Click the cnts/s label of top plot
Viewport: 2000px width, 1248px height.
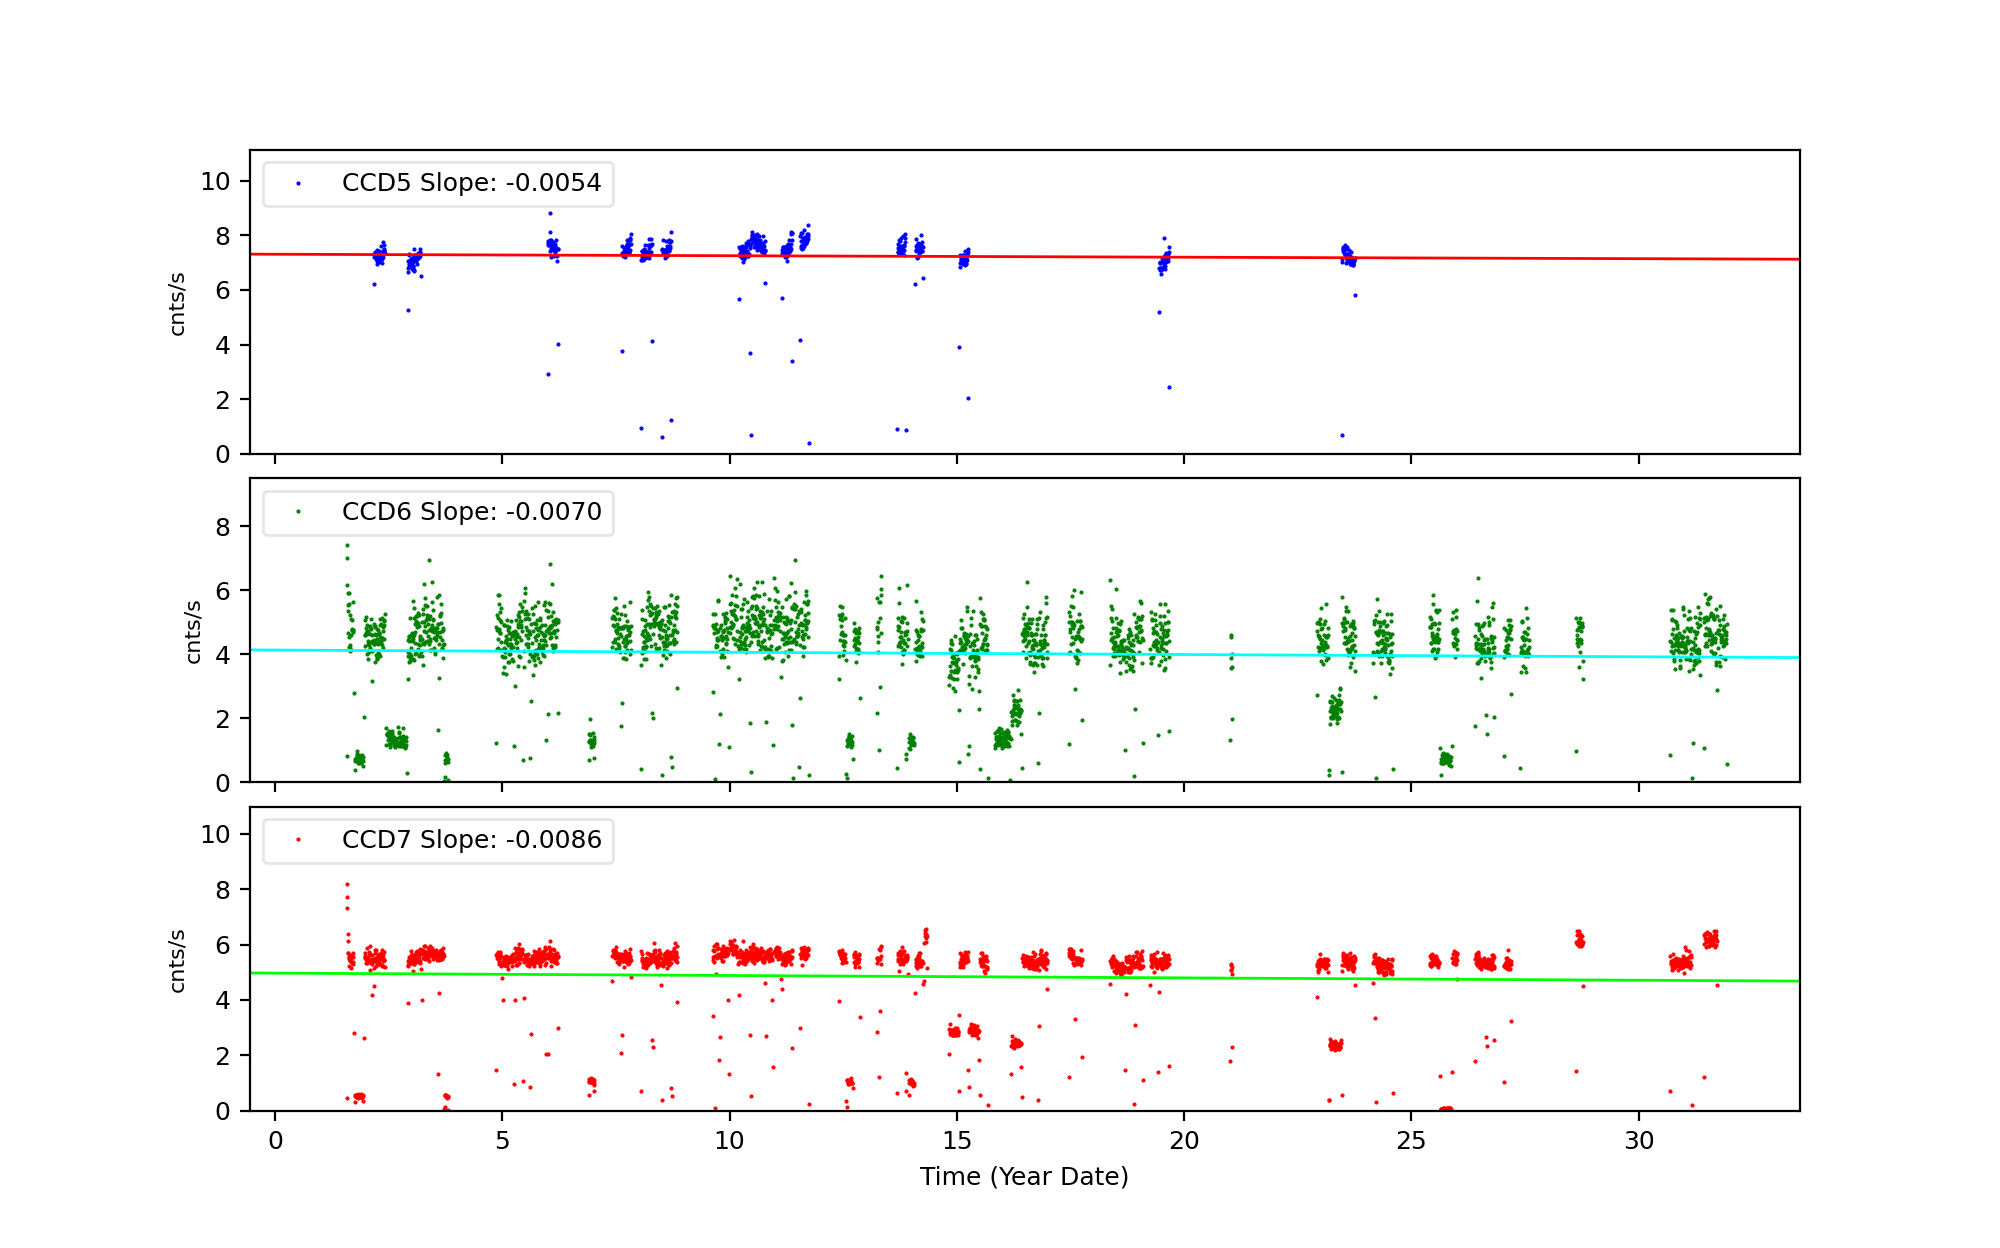pyautogui.click(x=177, y=303)
